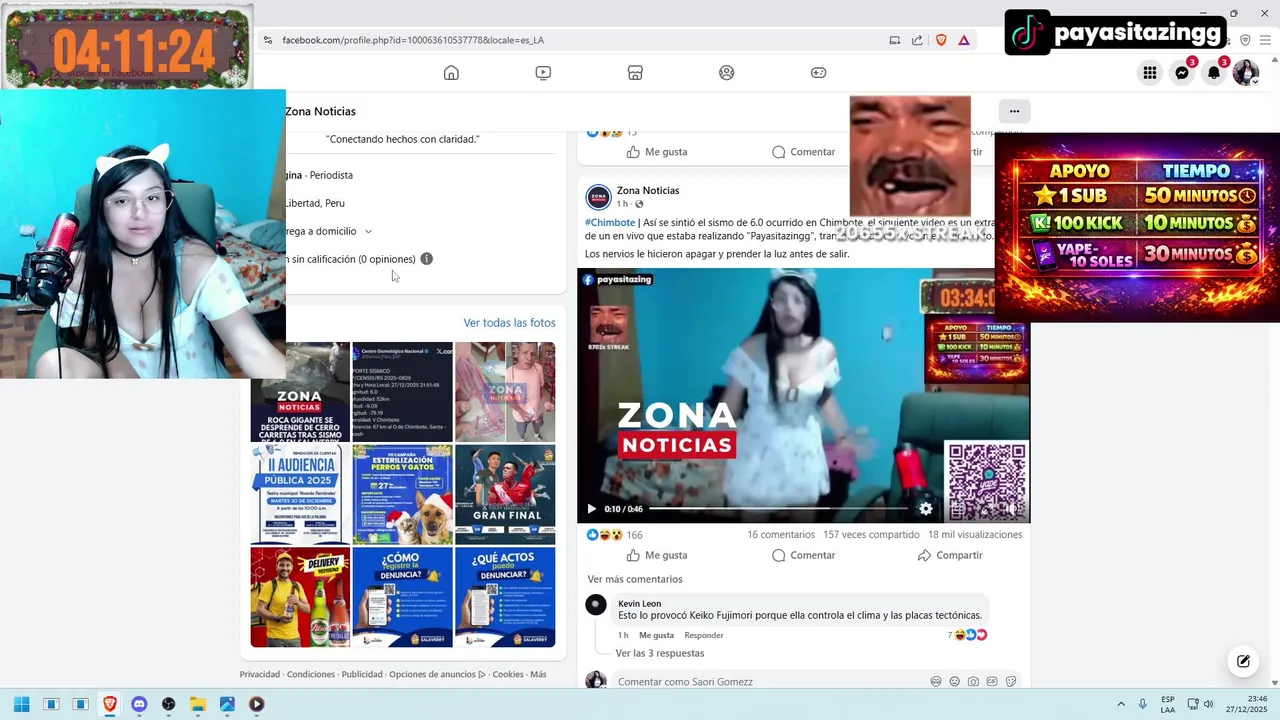The height and width of the screenshot is (720, 1280).
Task: Insert an avatar sticker in comment box
Action: point(936,682)
